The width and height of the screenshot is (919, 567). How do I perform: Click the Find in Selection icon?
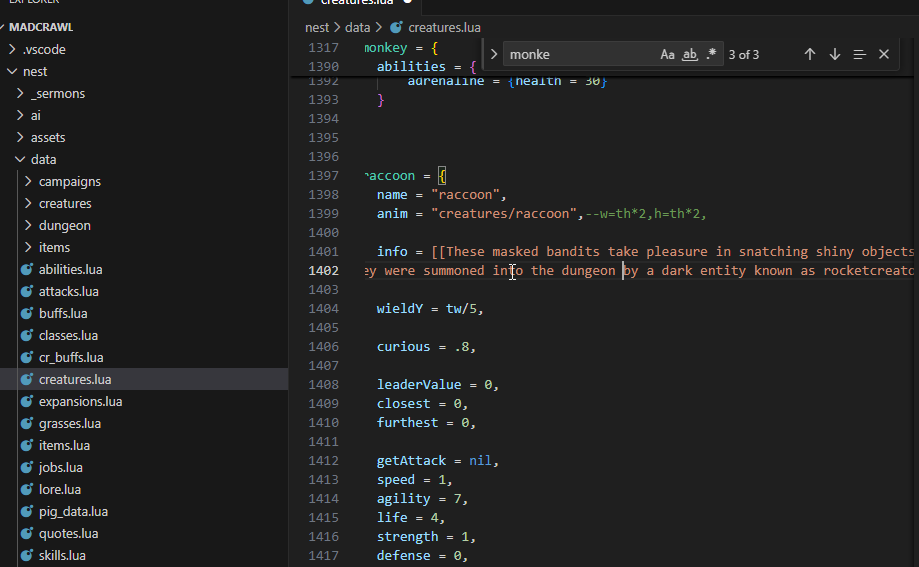tap(859, 54)
